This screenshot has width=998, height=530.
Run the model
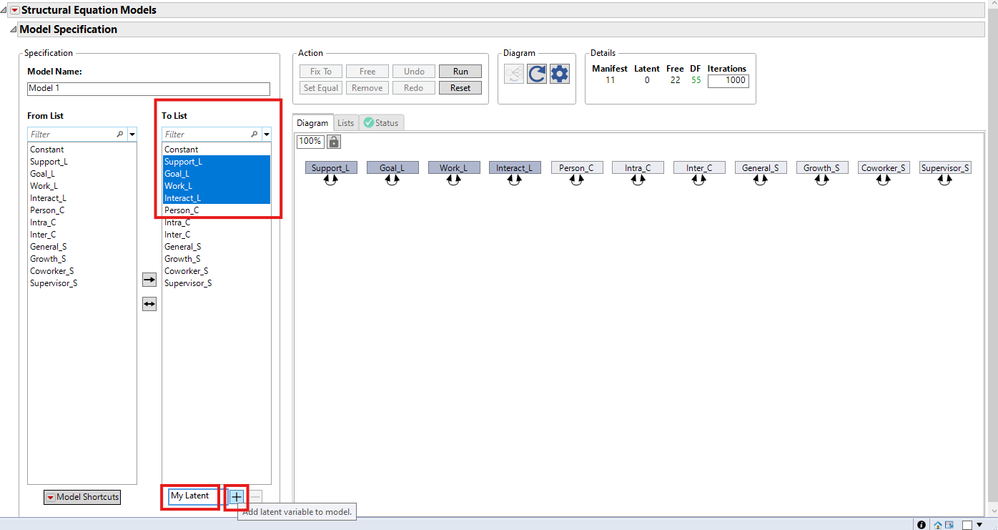coord(460,71)
